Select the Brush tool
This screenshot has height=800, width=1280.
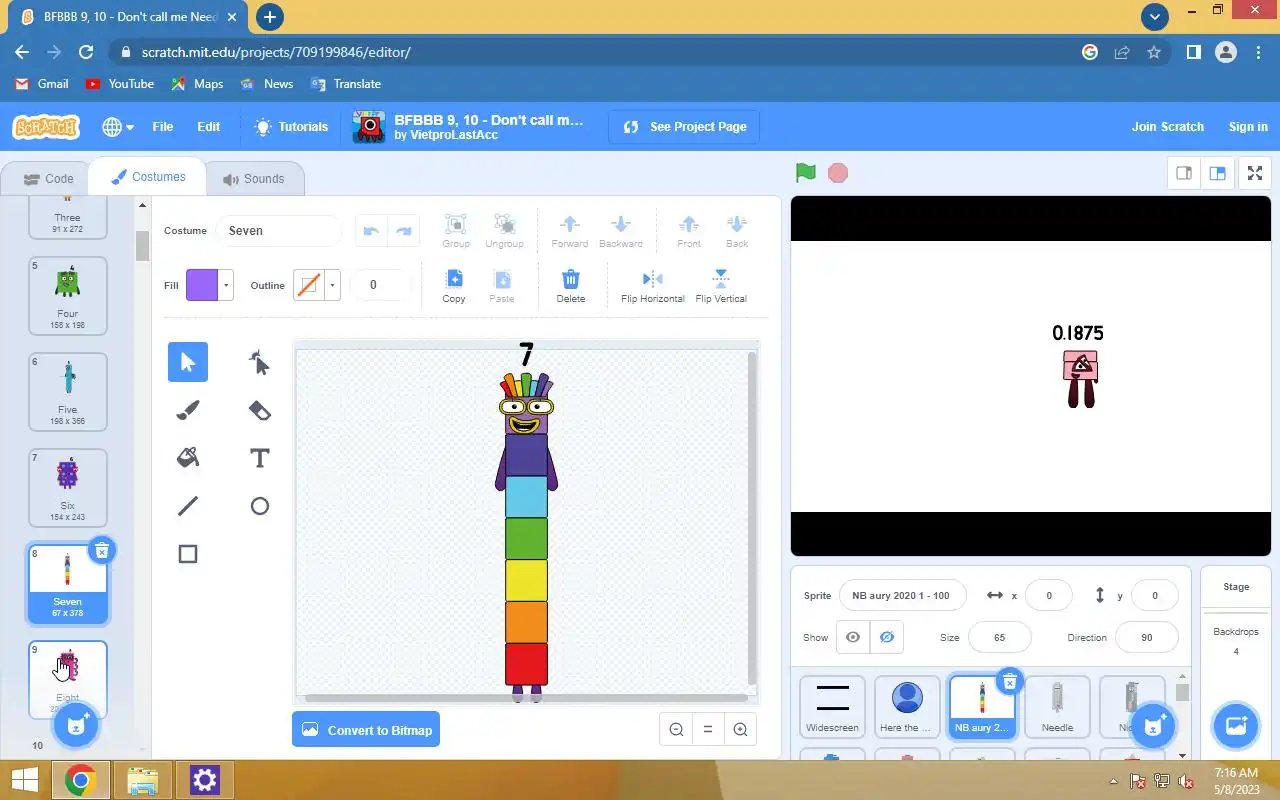click(188, 410)
